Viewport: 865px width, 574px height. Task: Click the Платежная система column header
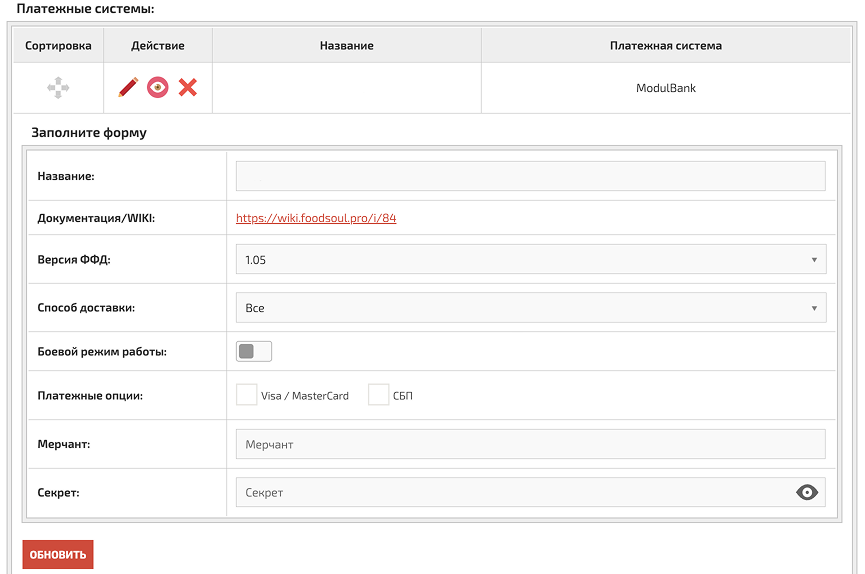click(x=665, y=45)
